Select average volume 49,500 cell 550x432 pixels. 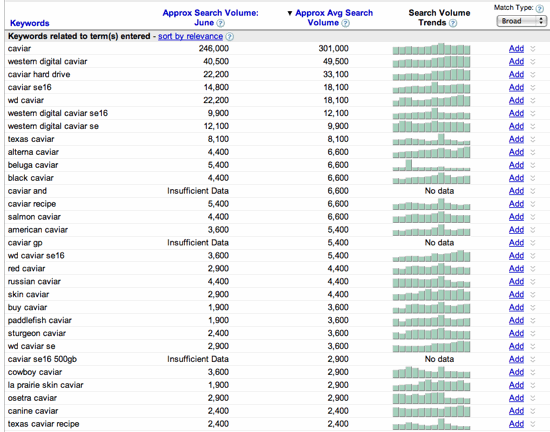click(x=336, y=61)
